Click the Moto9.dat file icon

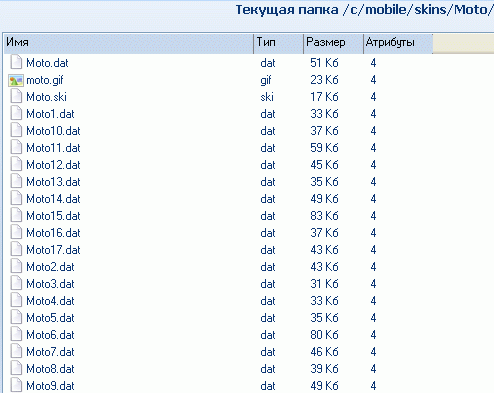click(x=16, y=386)
